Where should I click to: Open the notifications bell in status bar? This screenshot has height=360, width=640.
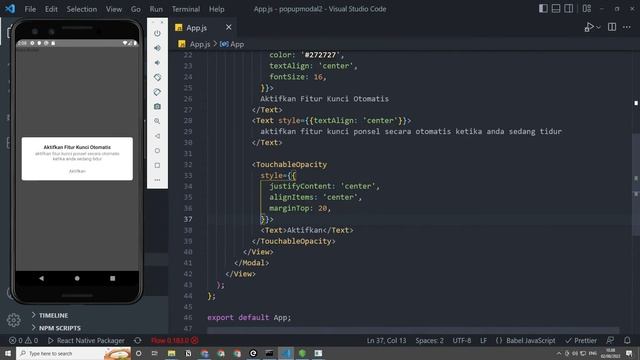[627, 340]
